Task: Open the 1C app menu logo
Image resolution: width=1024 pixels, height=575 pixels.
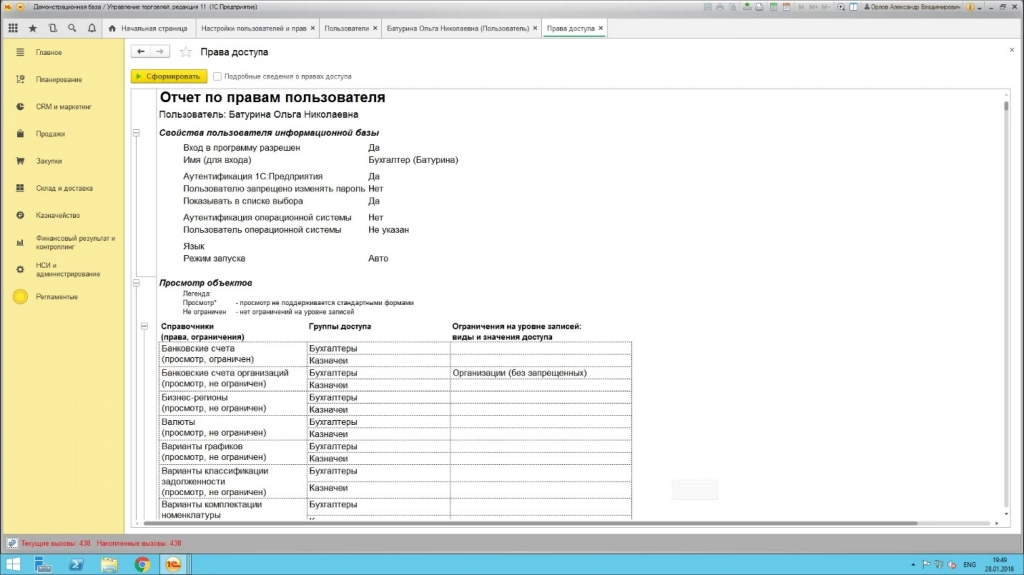Action: tap(8, 7)
